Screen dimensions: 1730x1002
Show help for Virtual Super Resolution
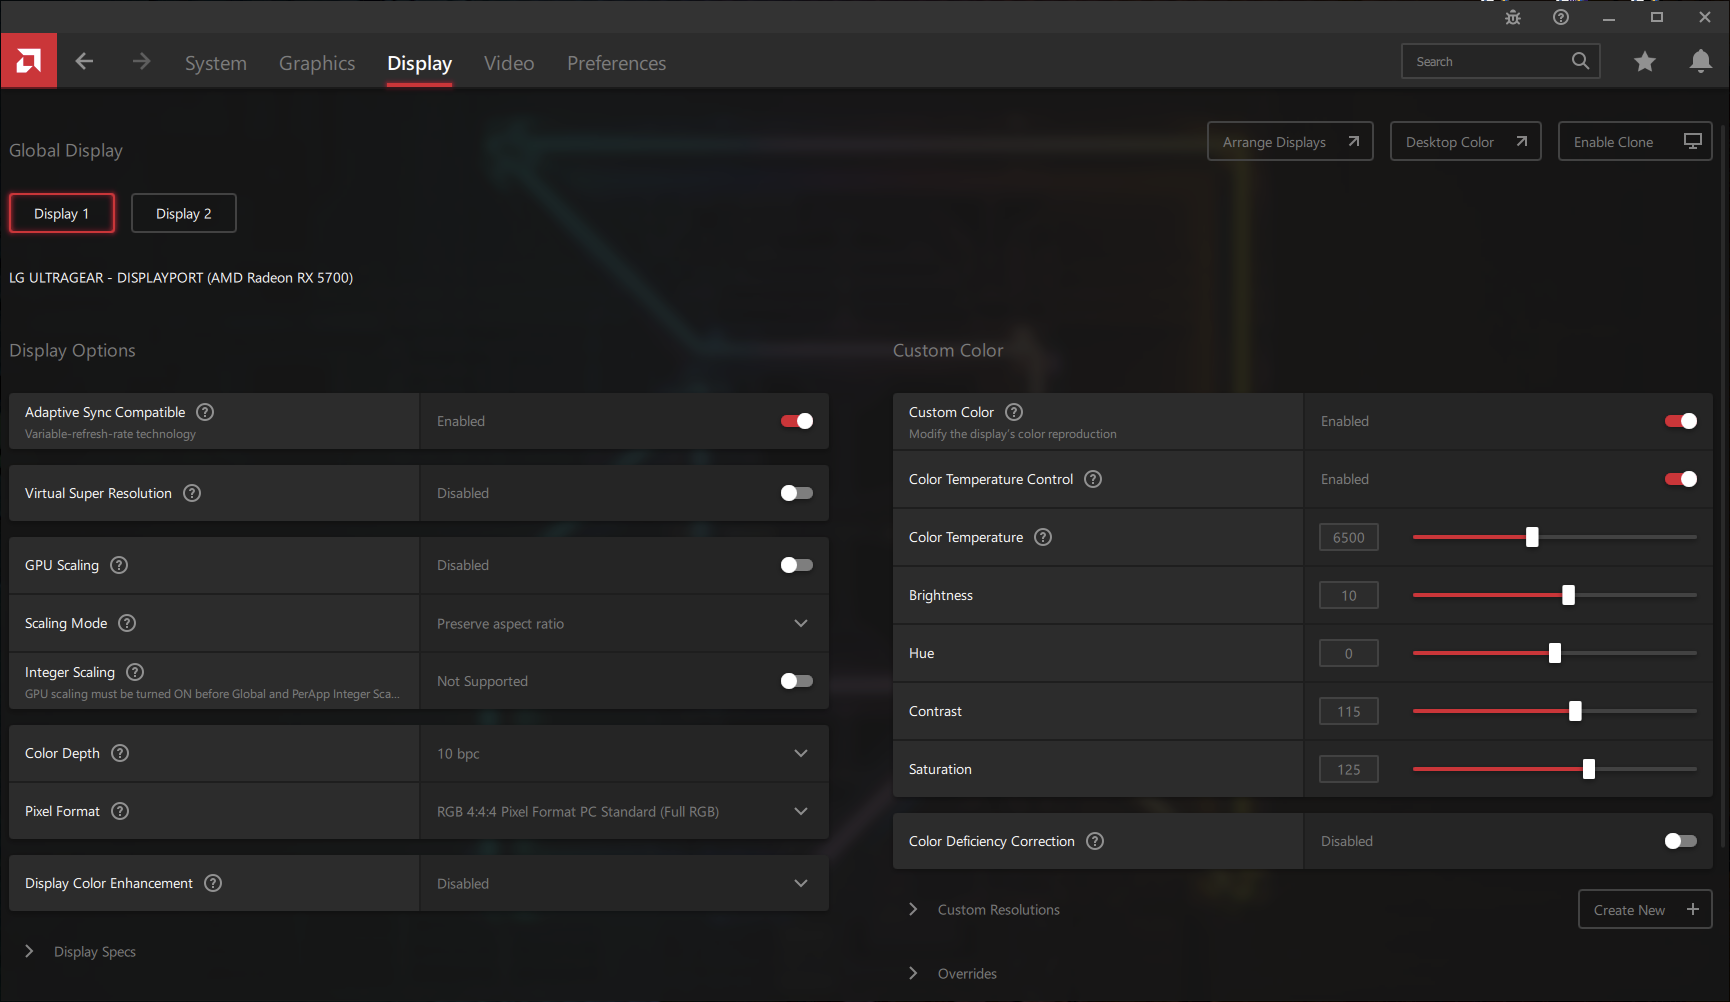(x=192, y=493)
